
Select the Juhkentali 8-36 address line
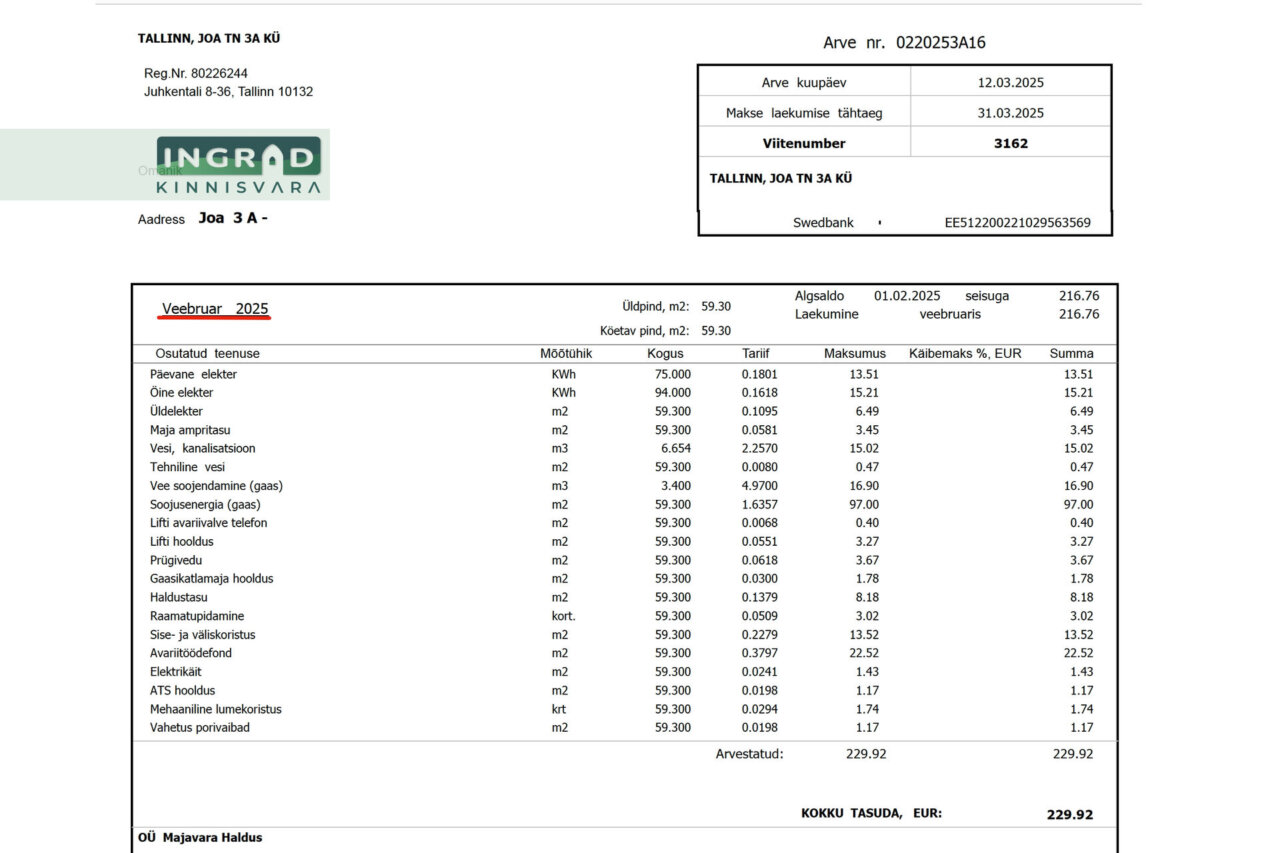[228, 91]
